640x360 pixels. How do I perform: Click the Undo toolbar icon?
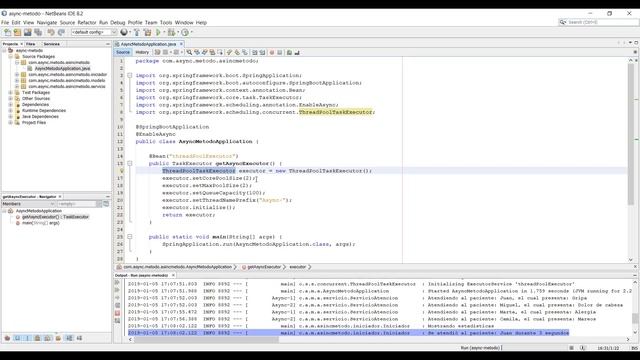(51, 32)
